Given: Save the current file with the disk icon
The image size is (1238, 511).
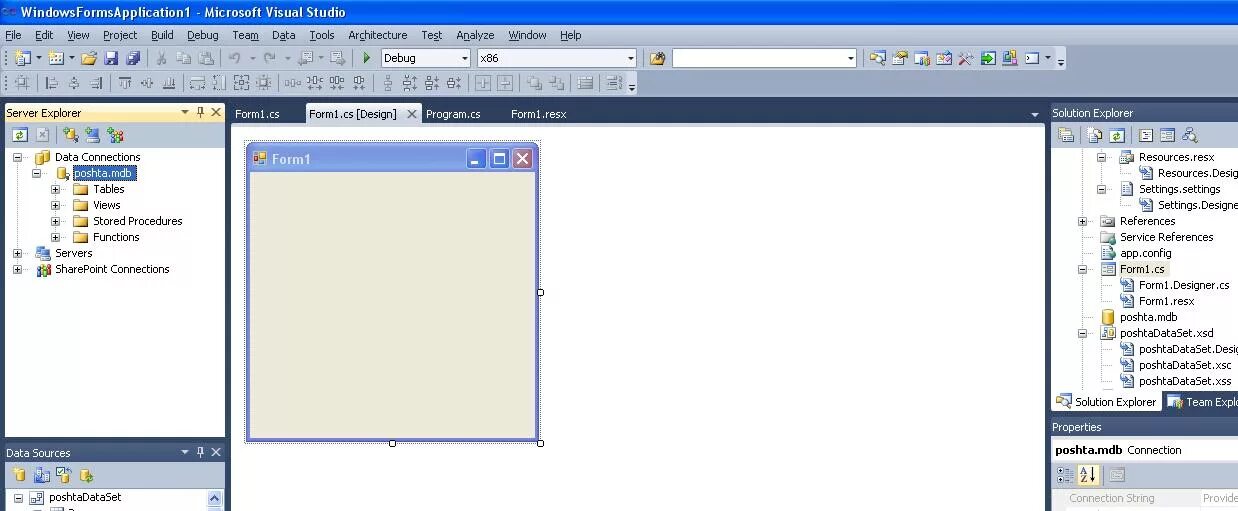Looking at the screenshot, I should point(111,58).
